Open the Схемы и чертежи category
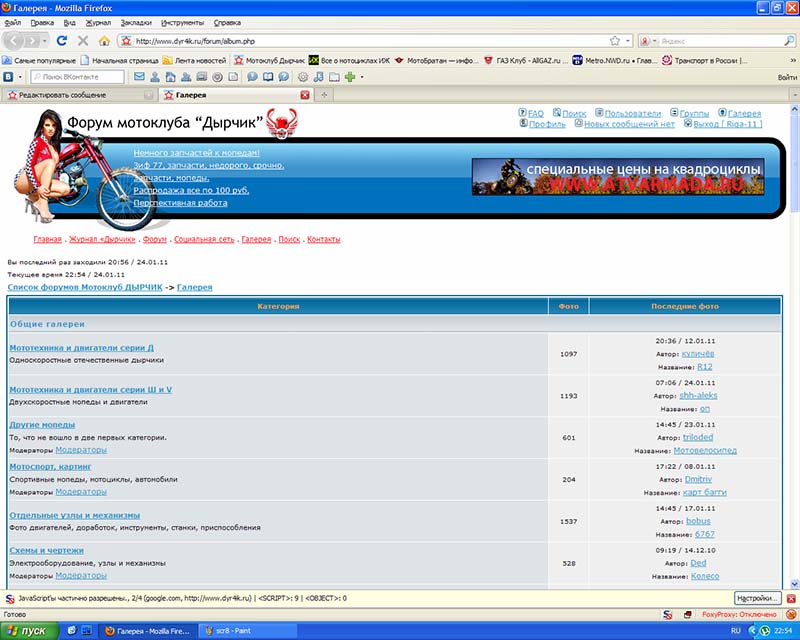The height and width of the screenshot is (640, 800). 46,550
